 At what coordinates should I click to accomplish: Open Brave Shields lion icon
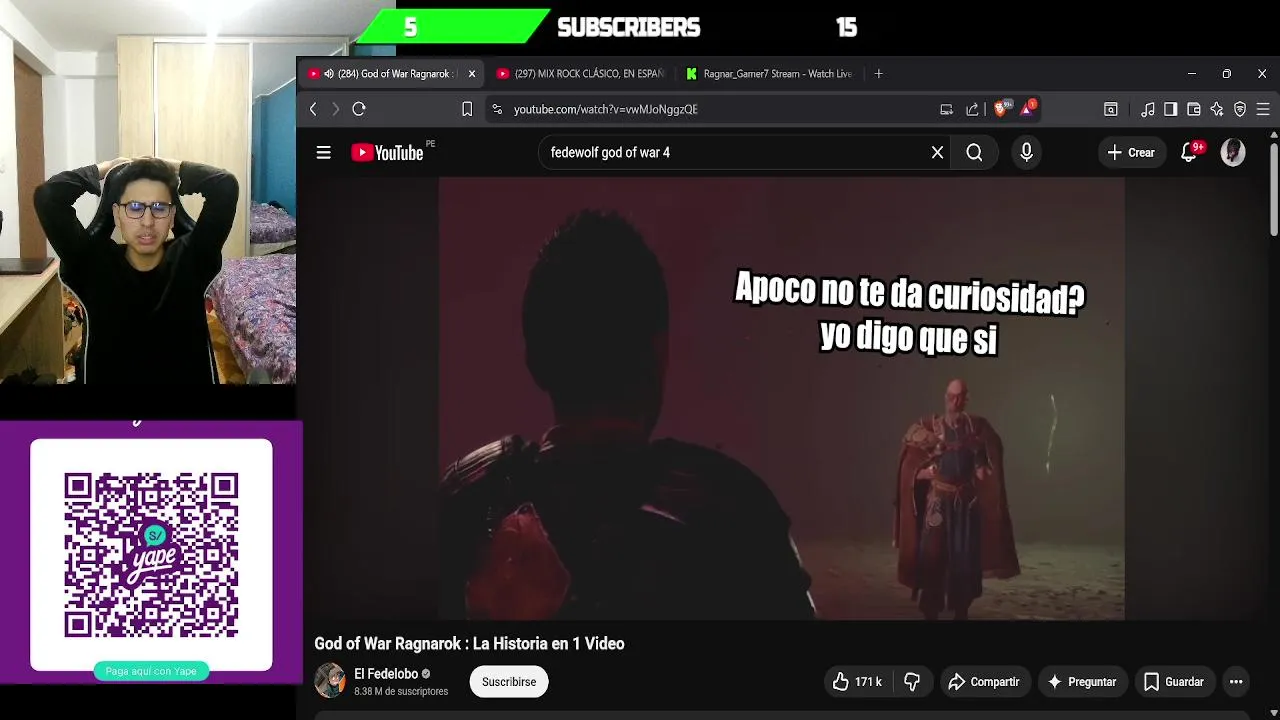tap(1001, 108)
